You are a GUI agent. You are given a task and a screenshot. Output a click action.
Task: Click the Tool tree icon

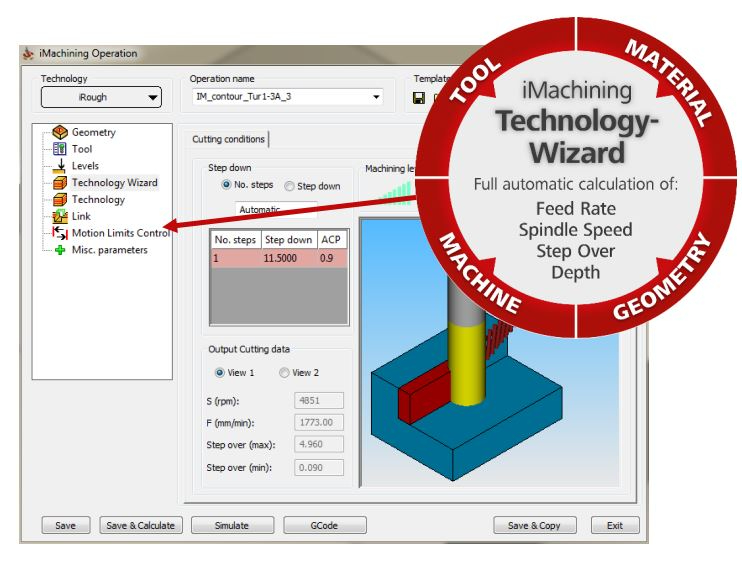tap(60, 149)
